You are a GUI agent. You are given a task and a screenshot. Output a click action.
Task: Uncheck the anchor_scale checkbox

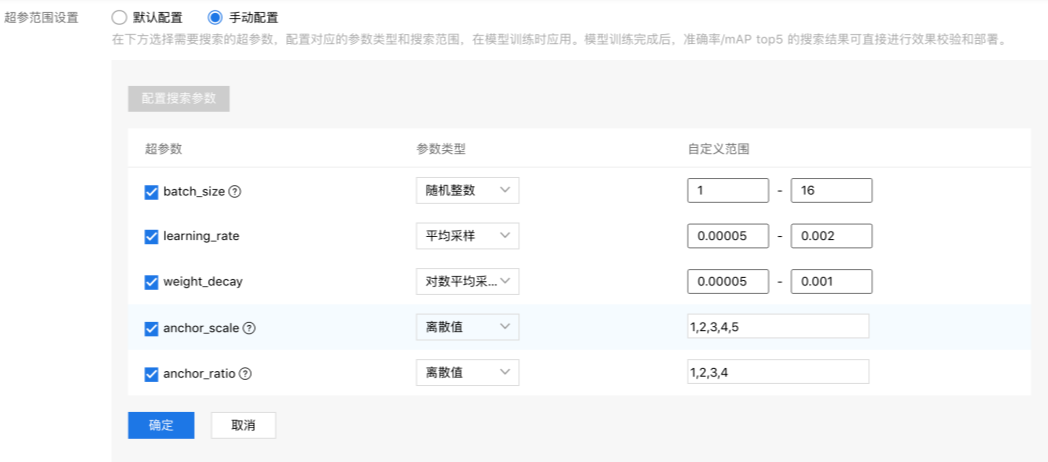(x=152, y=328)
